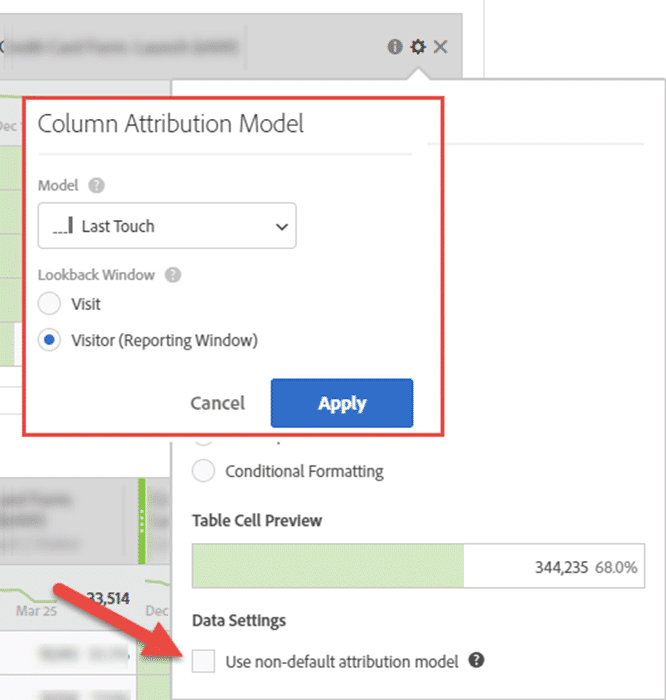Click the Column Attribution Model title
Viewport: 666px width, 700px height.
tap(171, 124)
